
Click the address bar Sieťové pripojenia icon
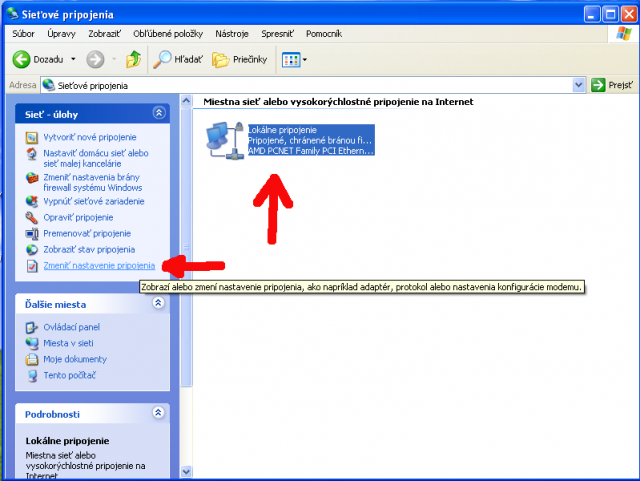[x=49, y=85]
